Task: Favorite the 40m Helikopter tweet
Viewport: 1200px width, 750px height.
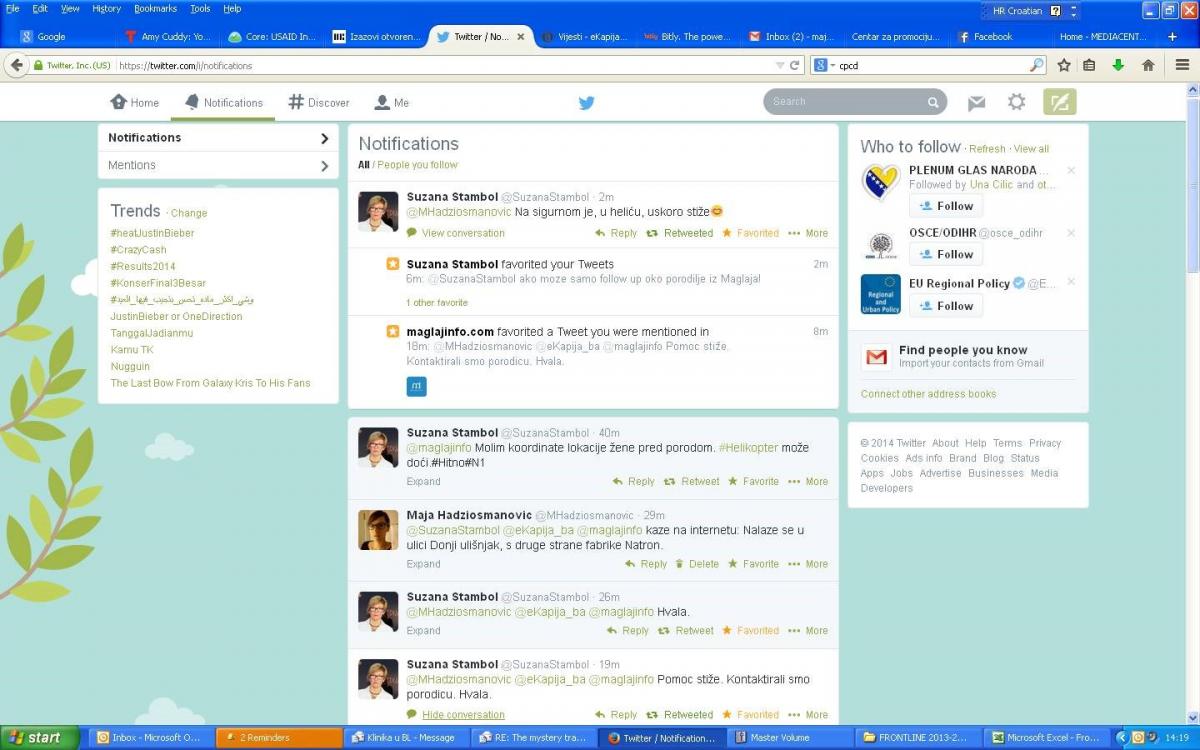Action: point(753,481)
